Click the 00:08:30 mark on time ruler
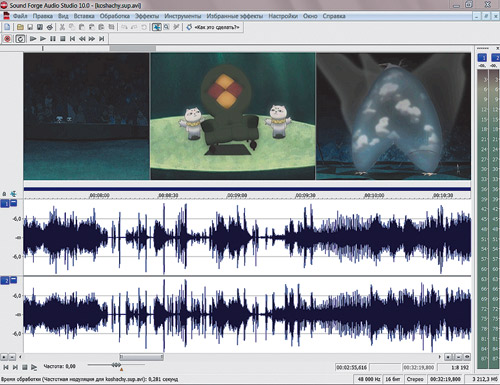 [x=168, y=195]
